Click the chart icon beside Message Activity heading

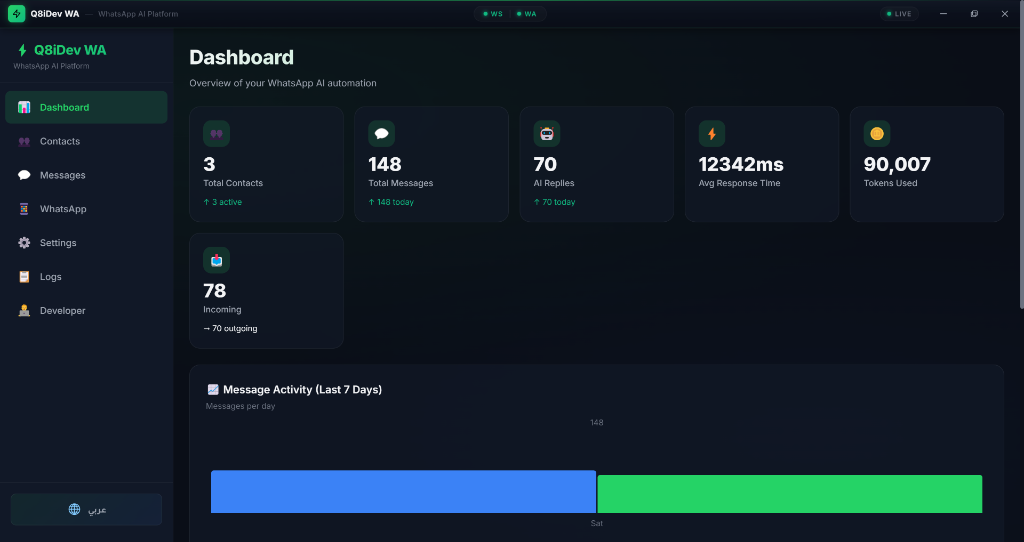tap(213, 389)
